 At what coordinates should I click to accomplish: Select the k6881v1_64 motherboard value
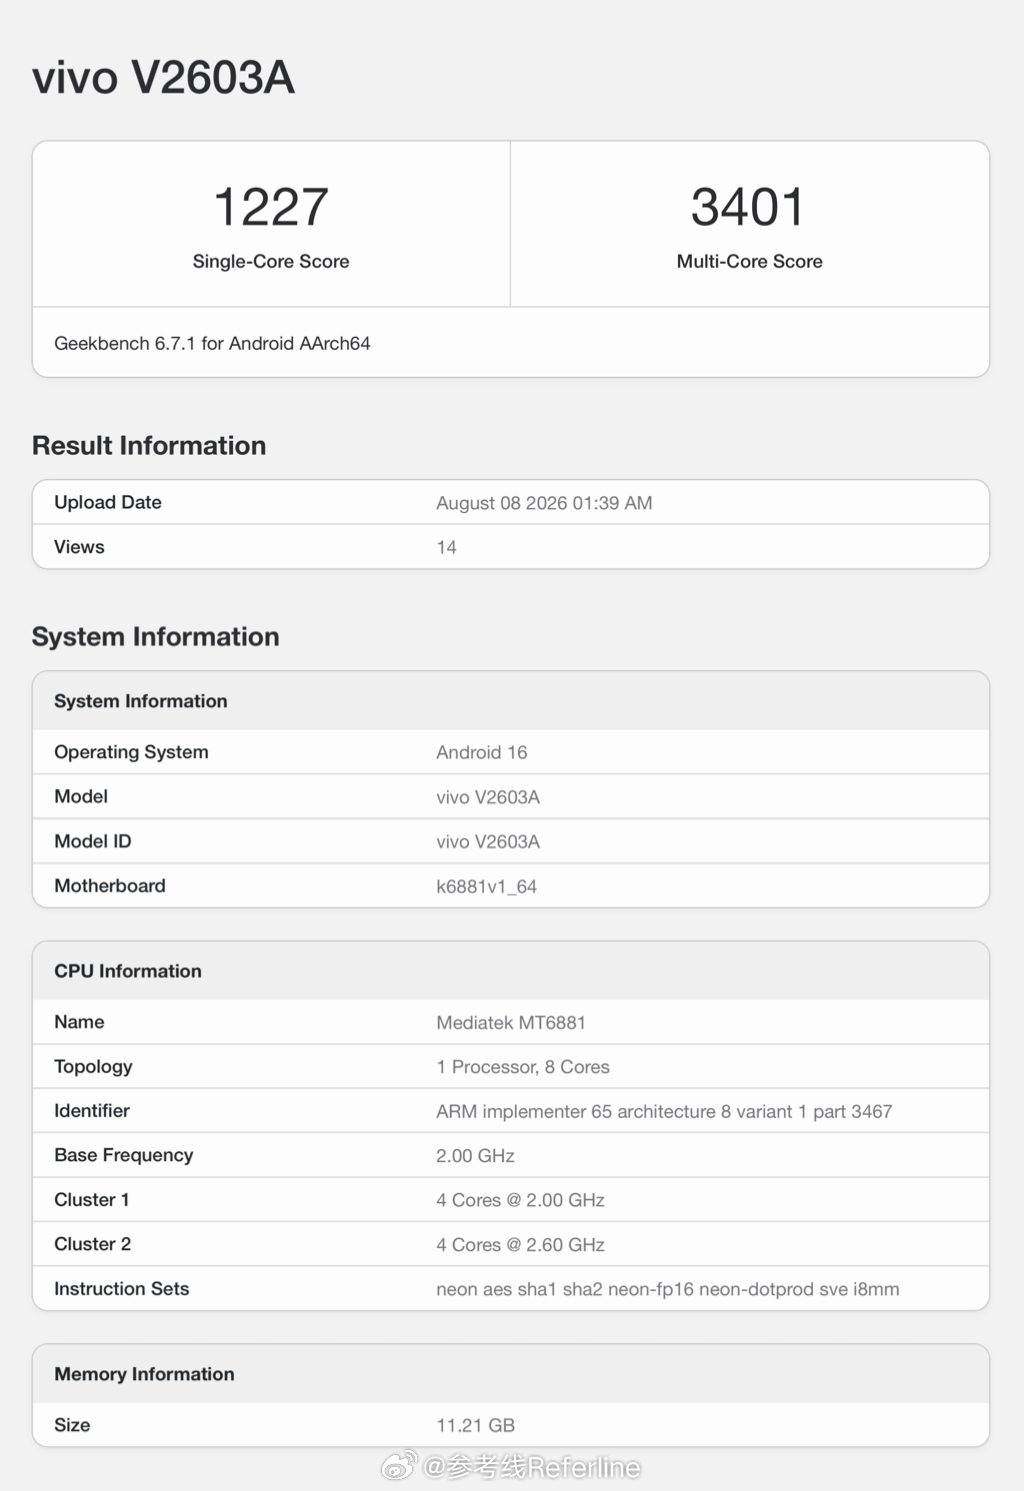[x=486, y=886]
